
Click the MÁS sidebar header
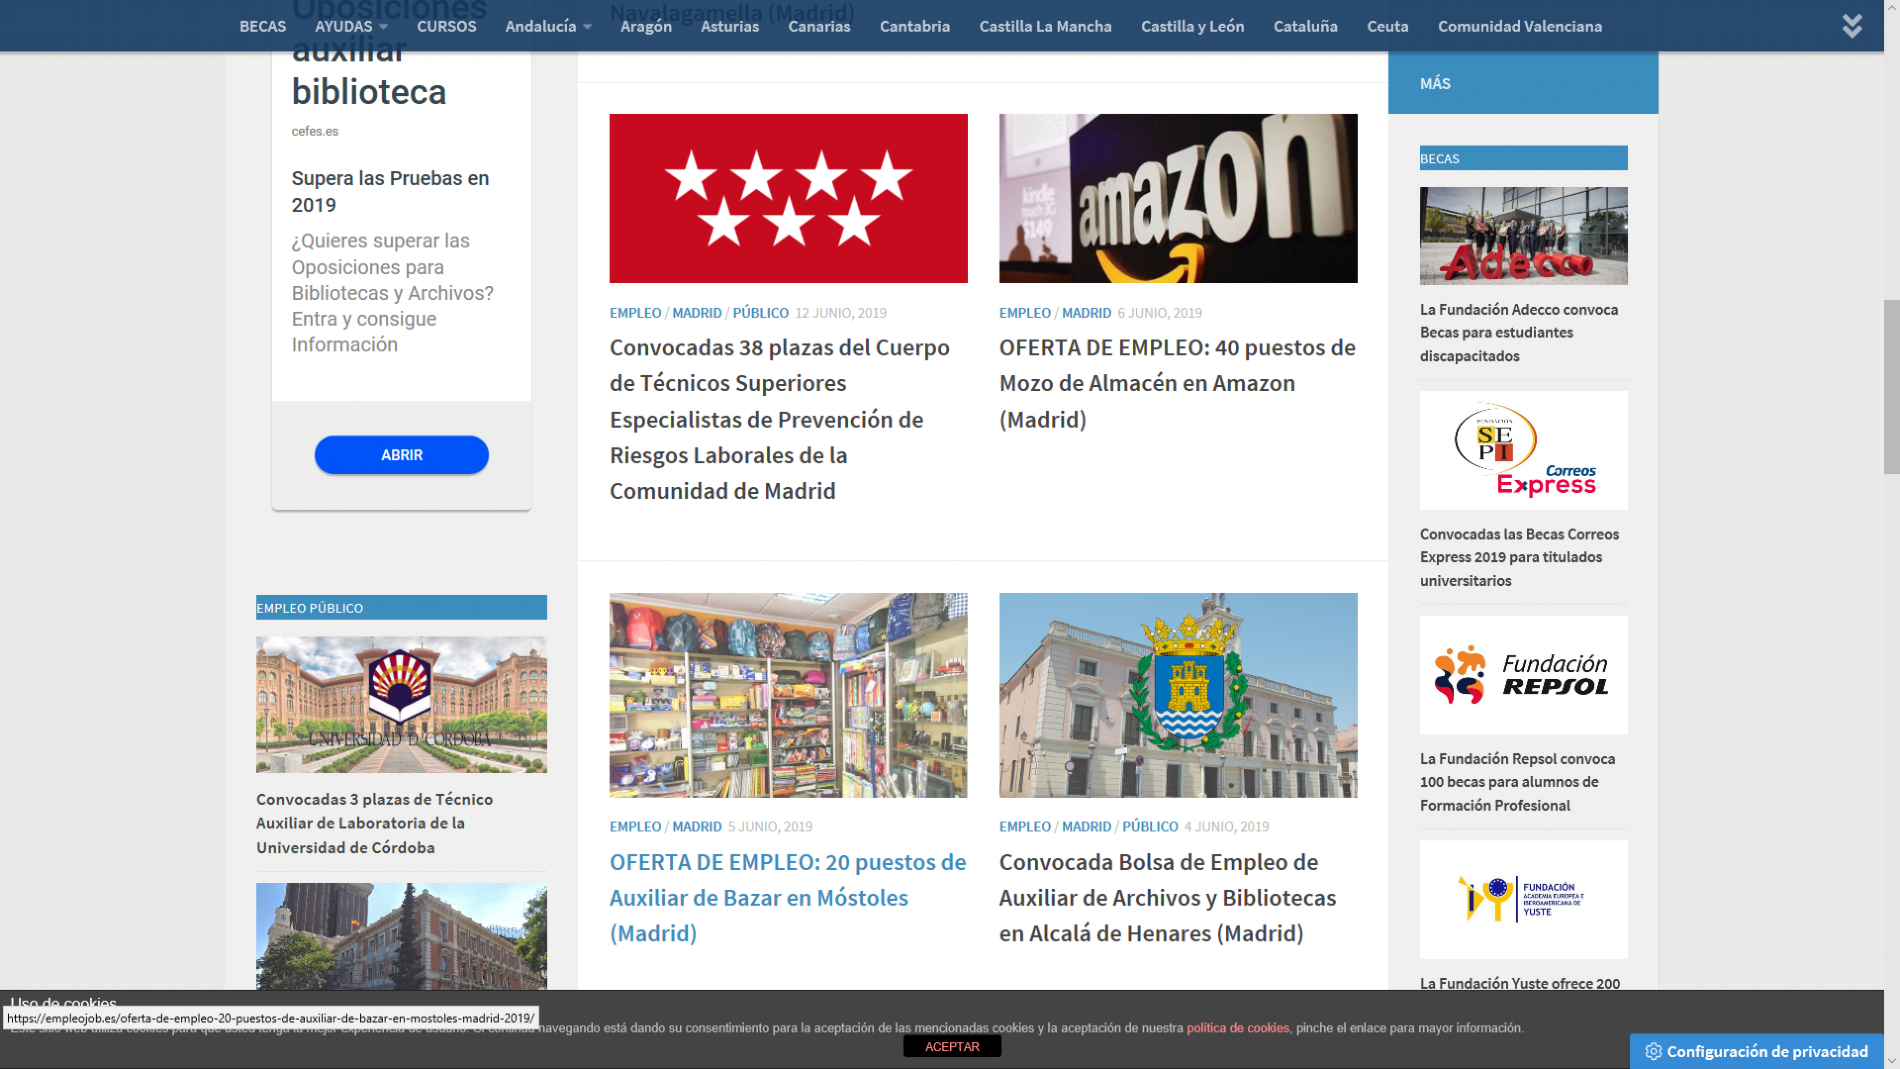click(1523, 83)
